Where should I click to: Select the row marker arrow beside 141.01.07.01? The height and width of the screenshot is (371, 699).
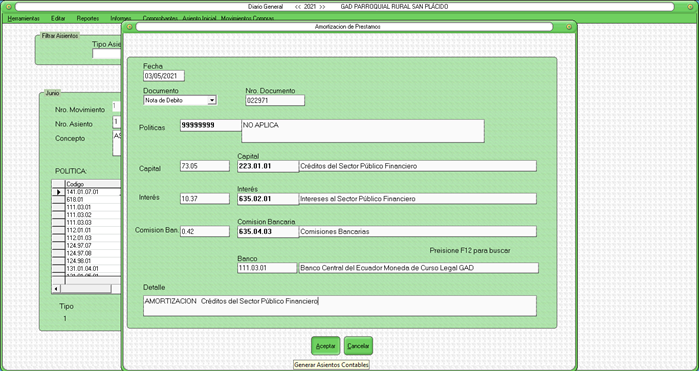click(58, 192)
